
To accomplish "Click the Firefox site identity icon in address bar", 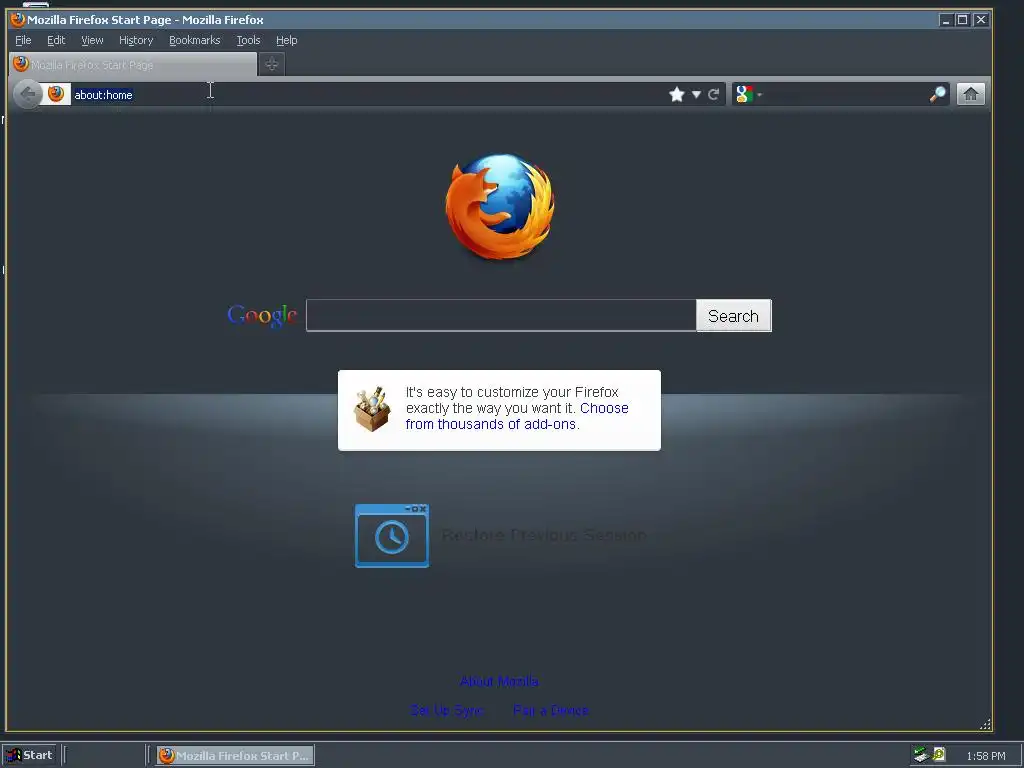I will [56, 94].
